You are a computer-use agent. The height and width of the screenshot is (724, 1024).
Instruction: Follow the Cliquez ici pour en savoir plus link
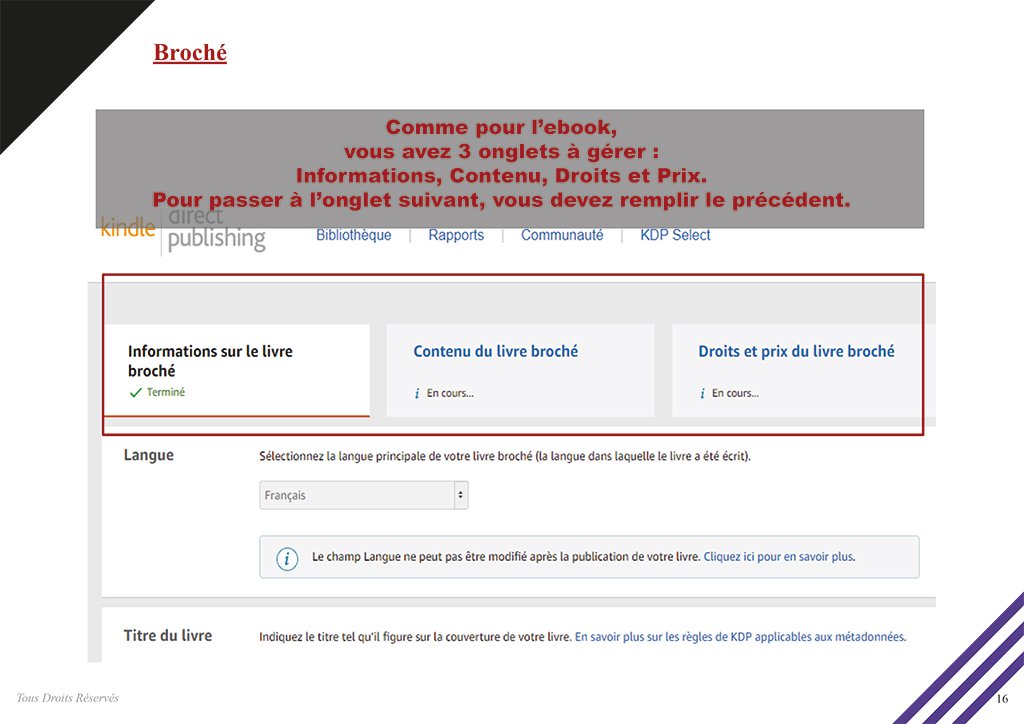point(779,557)
